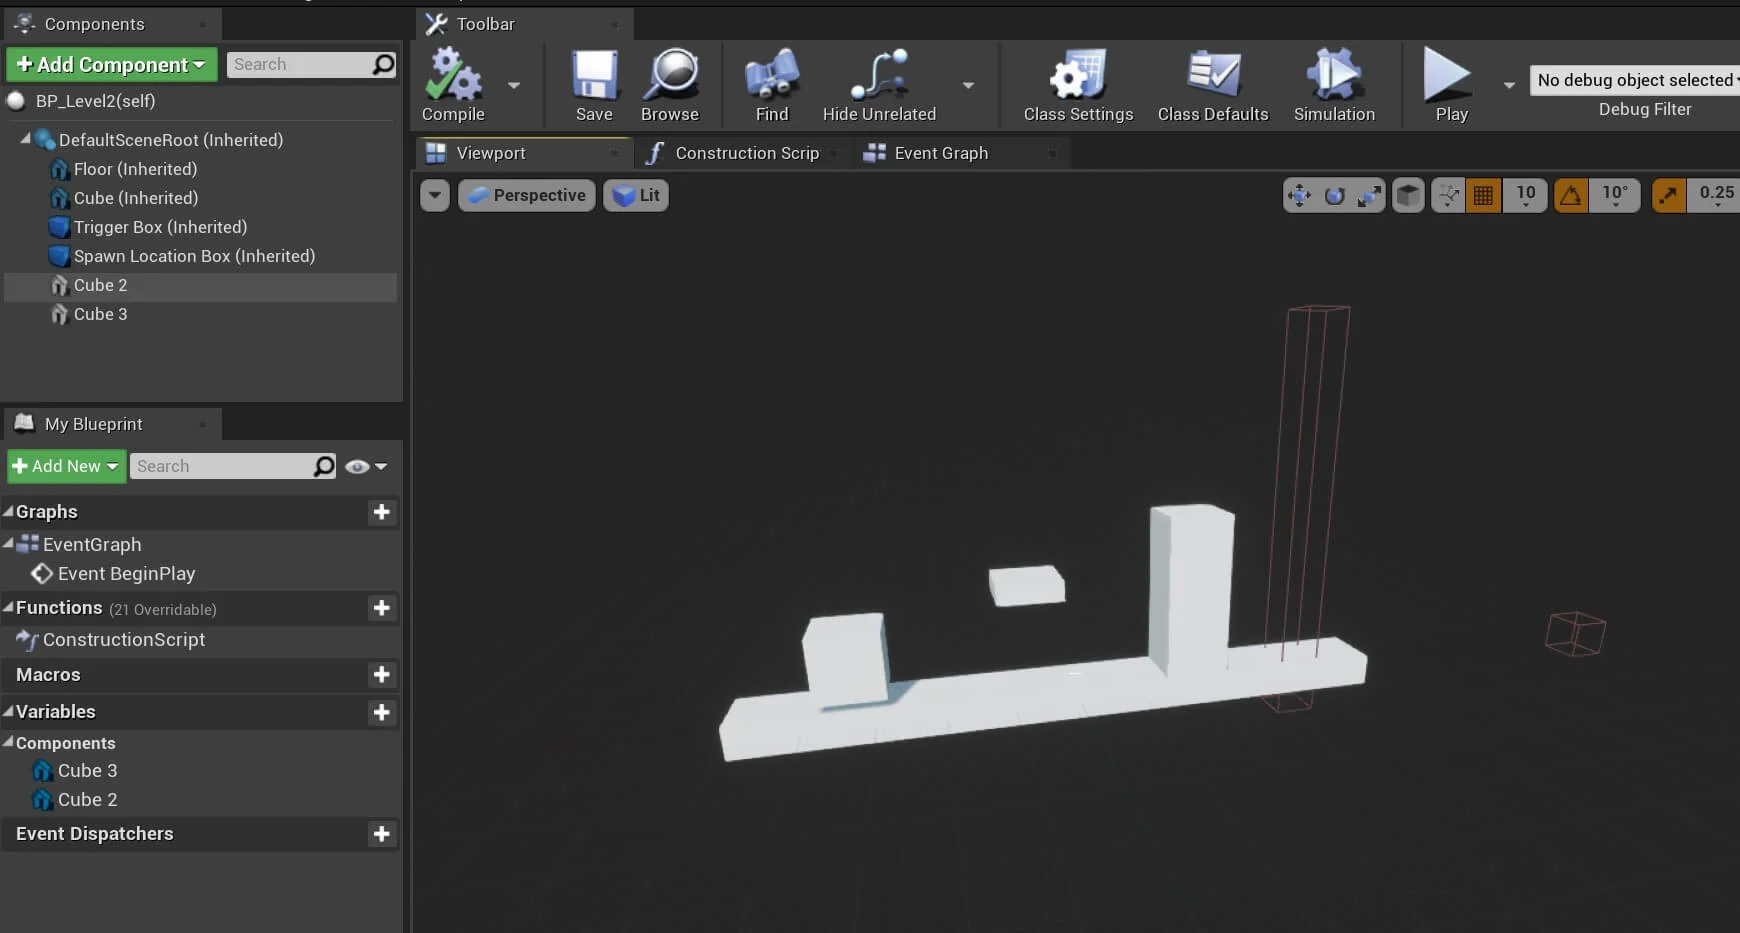The image size is (1740, 933).
Task: Click the Compile blueprint icon
Action: tap(453, 76)
